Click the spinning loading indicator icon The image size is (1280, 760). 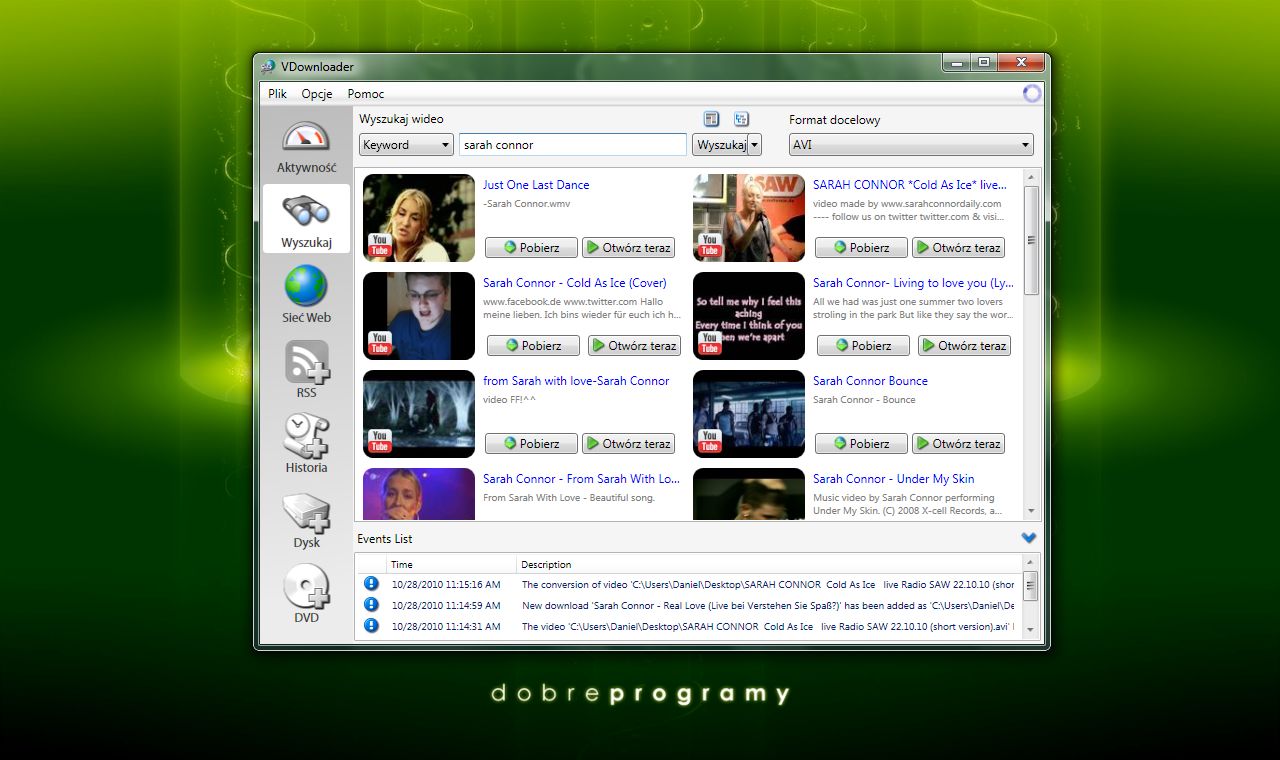point(1032,94)
